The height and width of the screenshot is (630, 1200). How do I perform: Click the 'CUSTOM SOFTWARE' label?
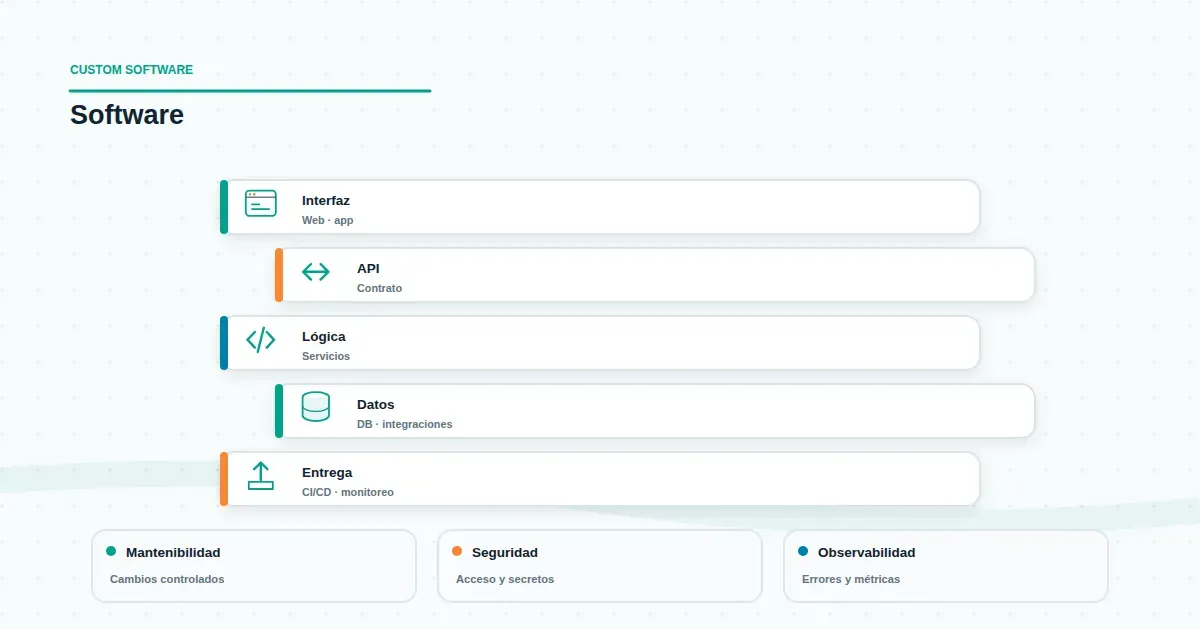(132, 70)
